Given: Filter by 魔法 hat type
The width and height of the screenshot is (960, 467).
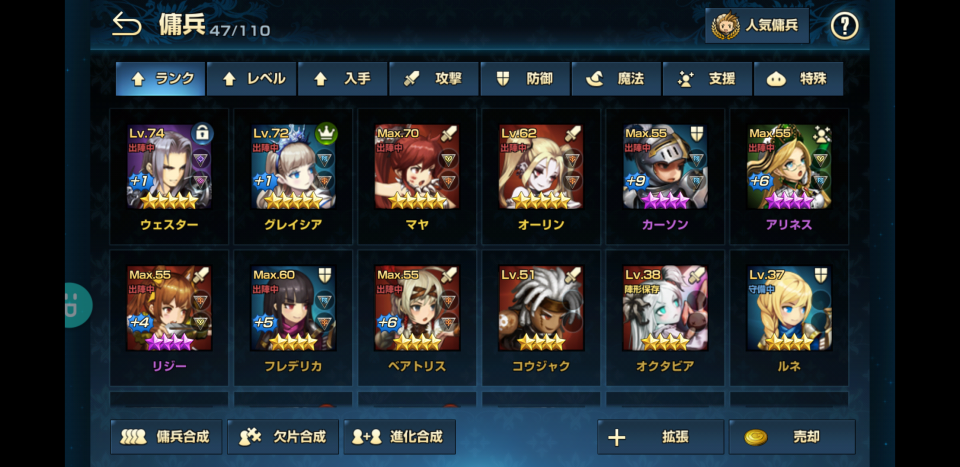Looking at the screenshot, I should (x=617, y=79).
